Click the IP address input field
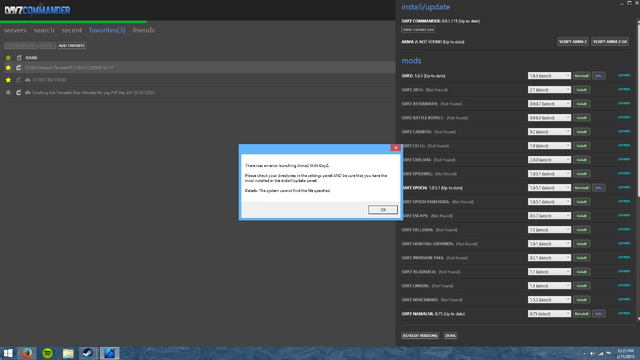The image size is (640, 360). pos(21,45)
